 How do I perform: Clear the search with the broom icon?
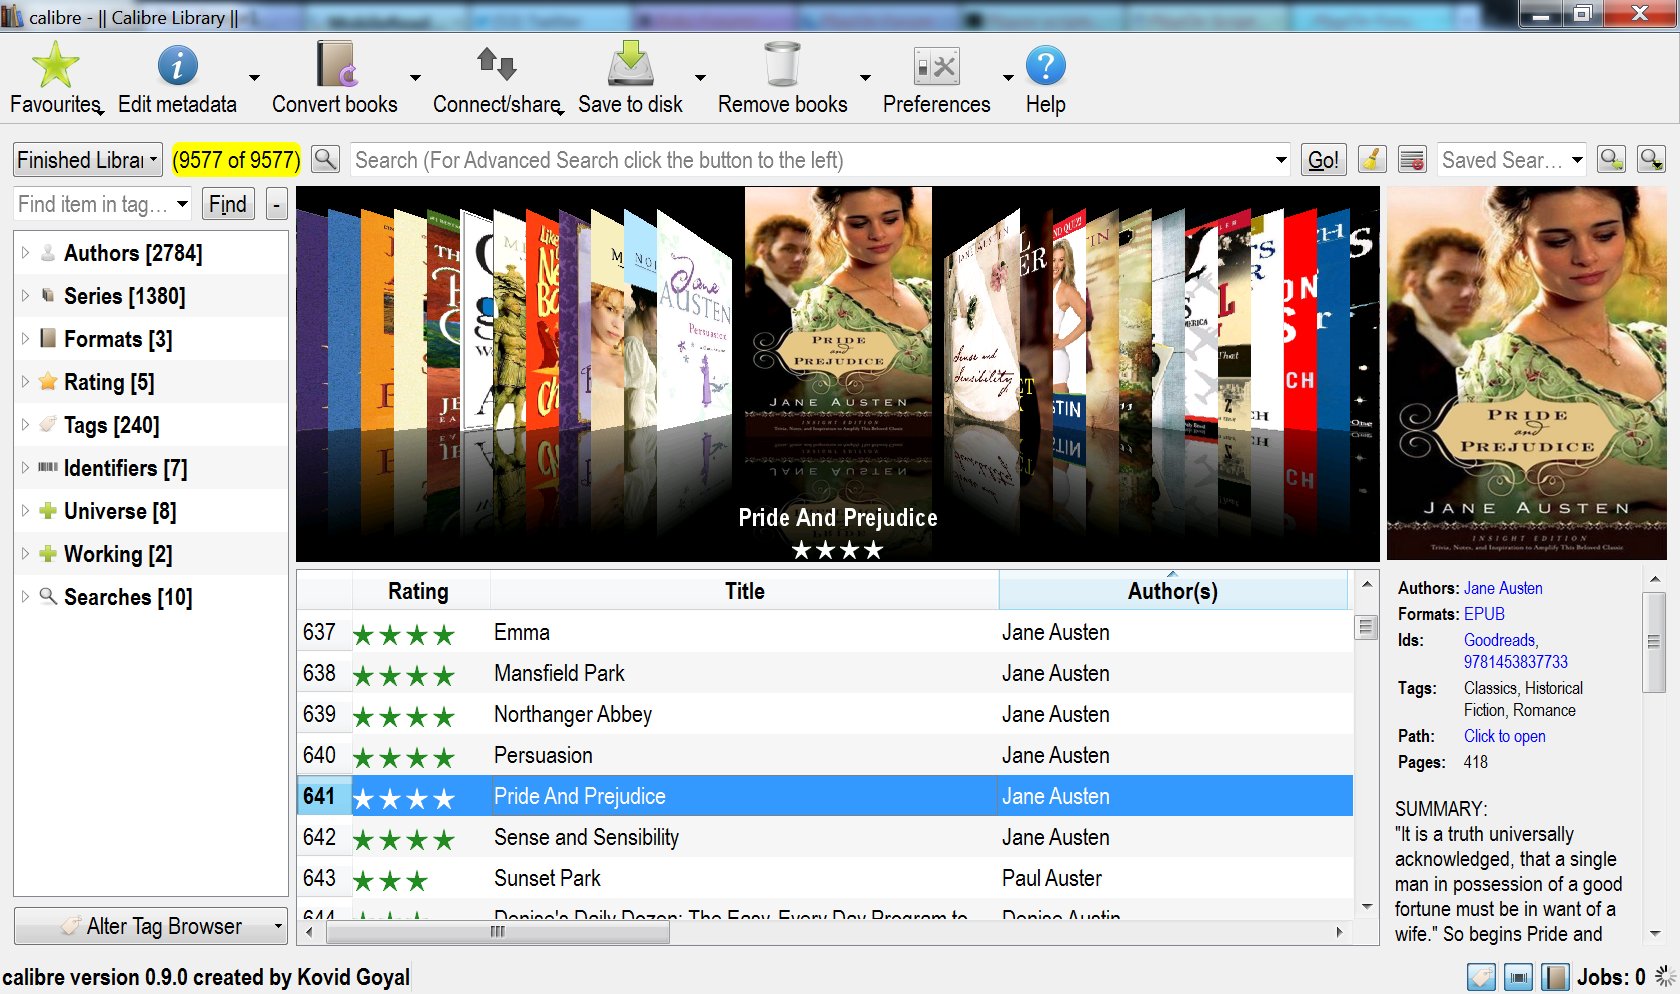[x=1372, y=159]
